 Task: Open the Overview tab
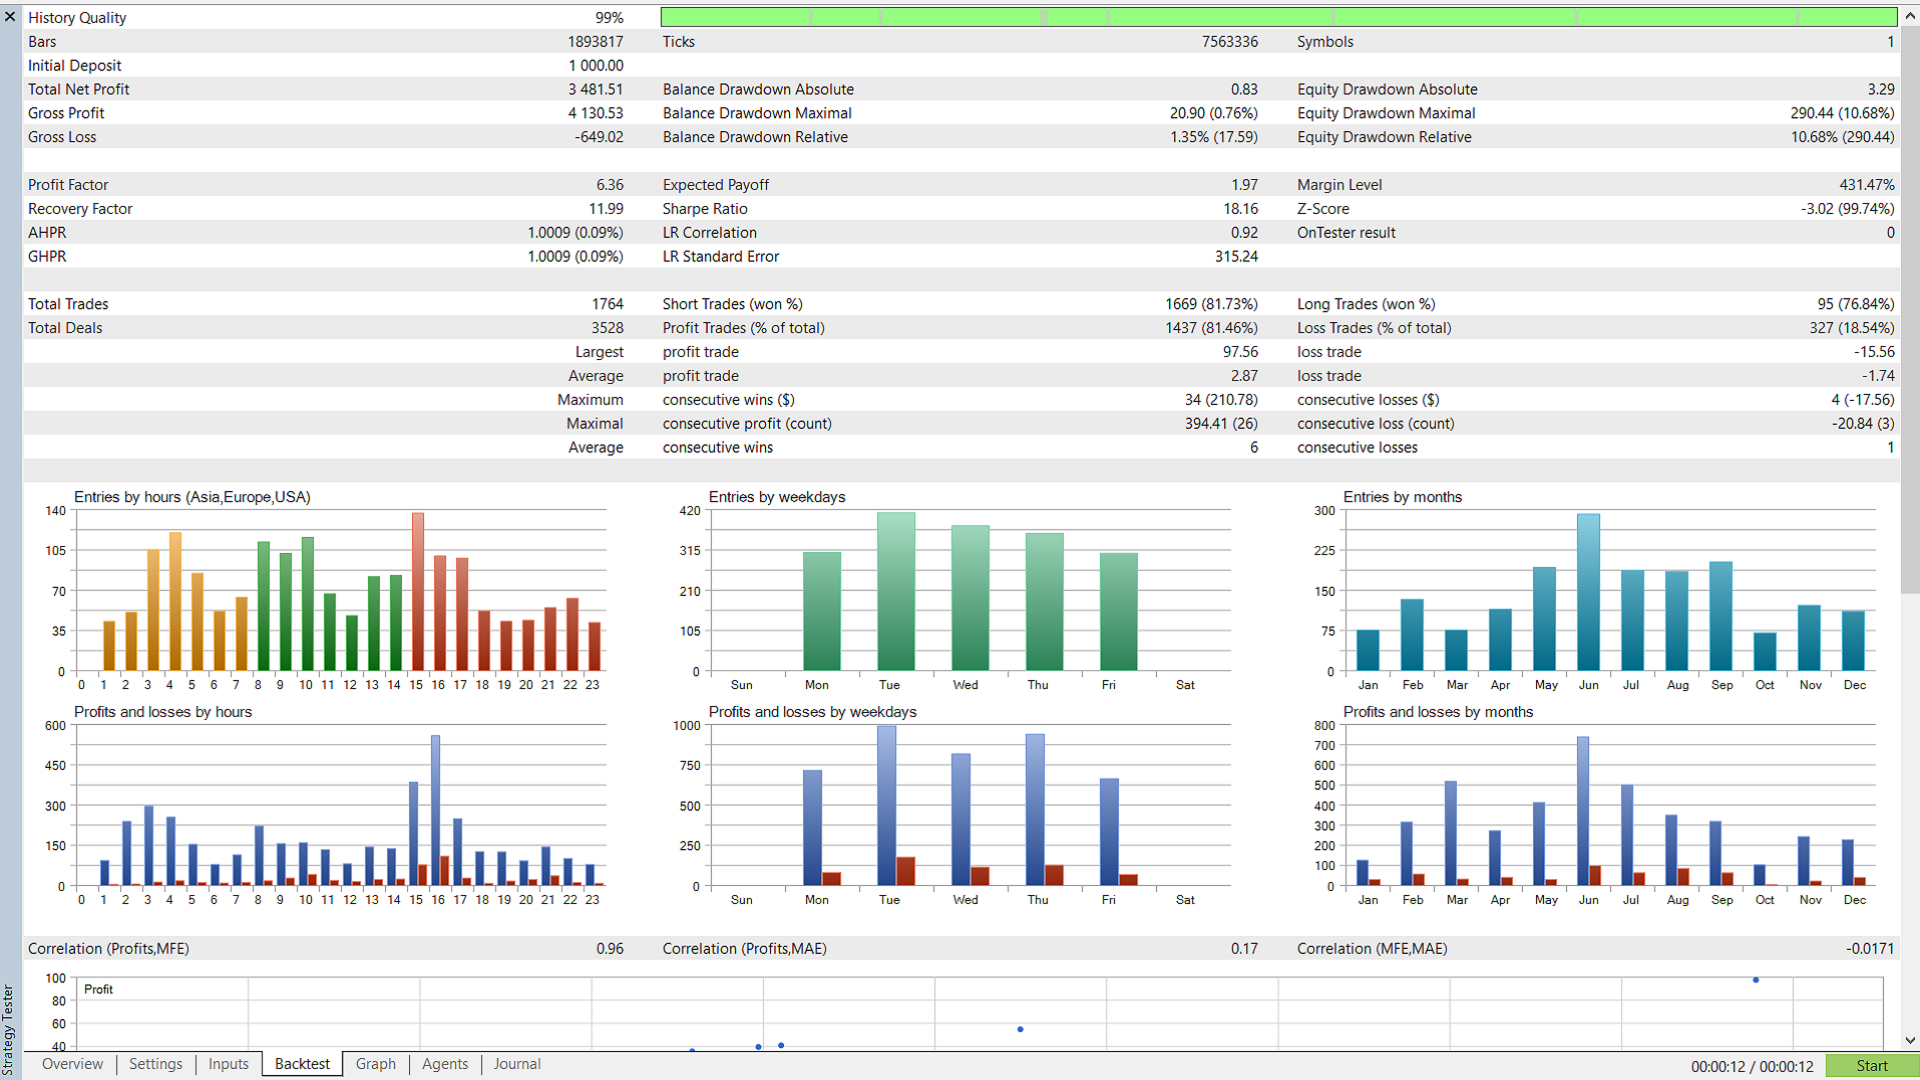[72, 1064]
